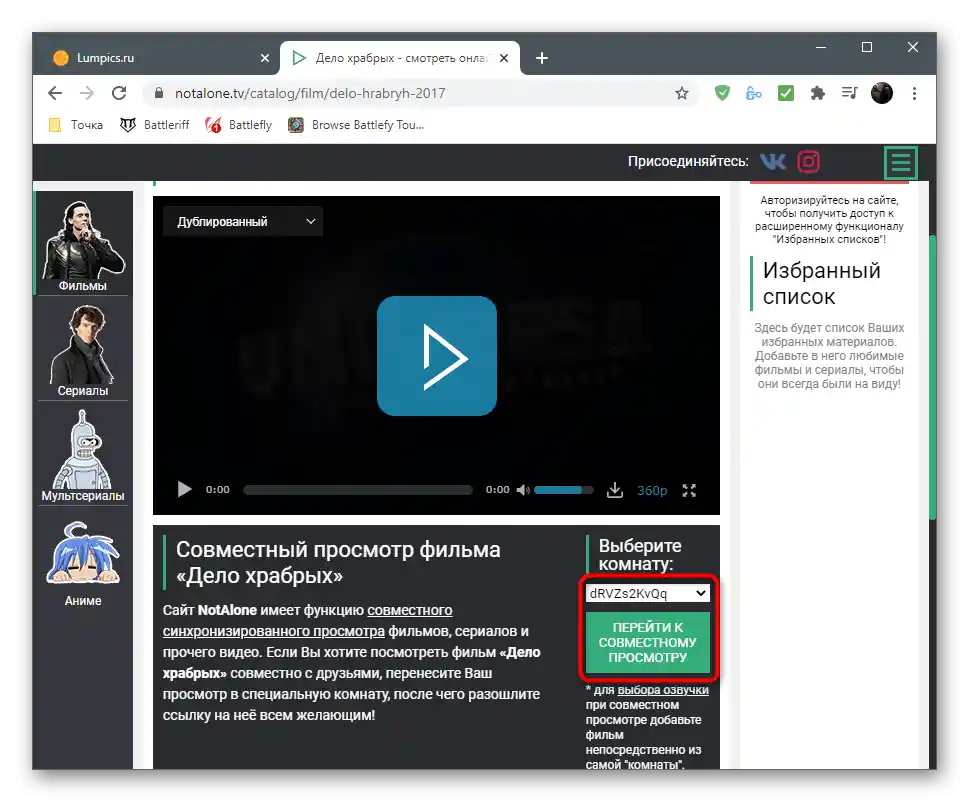Open the Instagram social page
969x802 pixels.
pos(808,162)
